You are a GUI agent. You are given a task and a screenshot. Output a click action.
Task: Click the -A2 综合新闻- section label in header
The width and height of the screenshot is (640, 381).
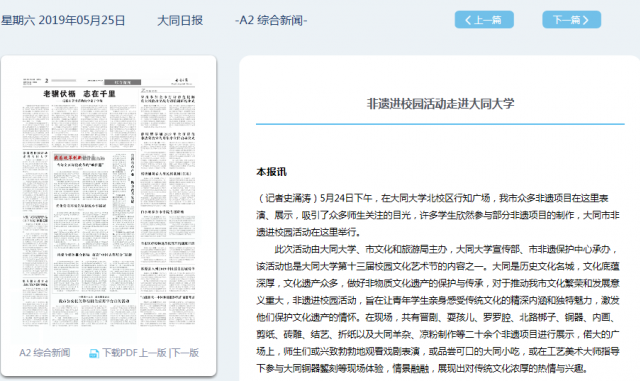[x=271, y=20]
